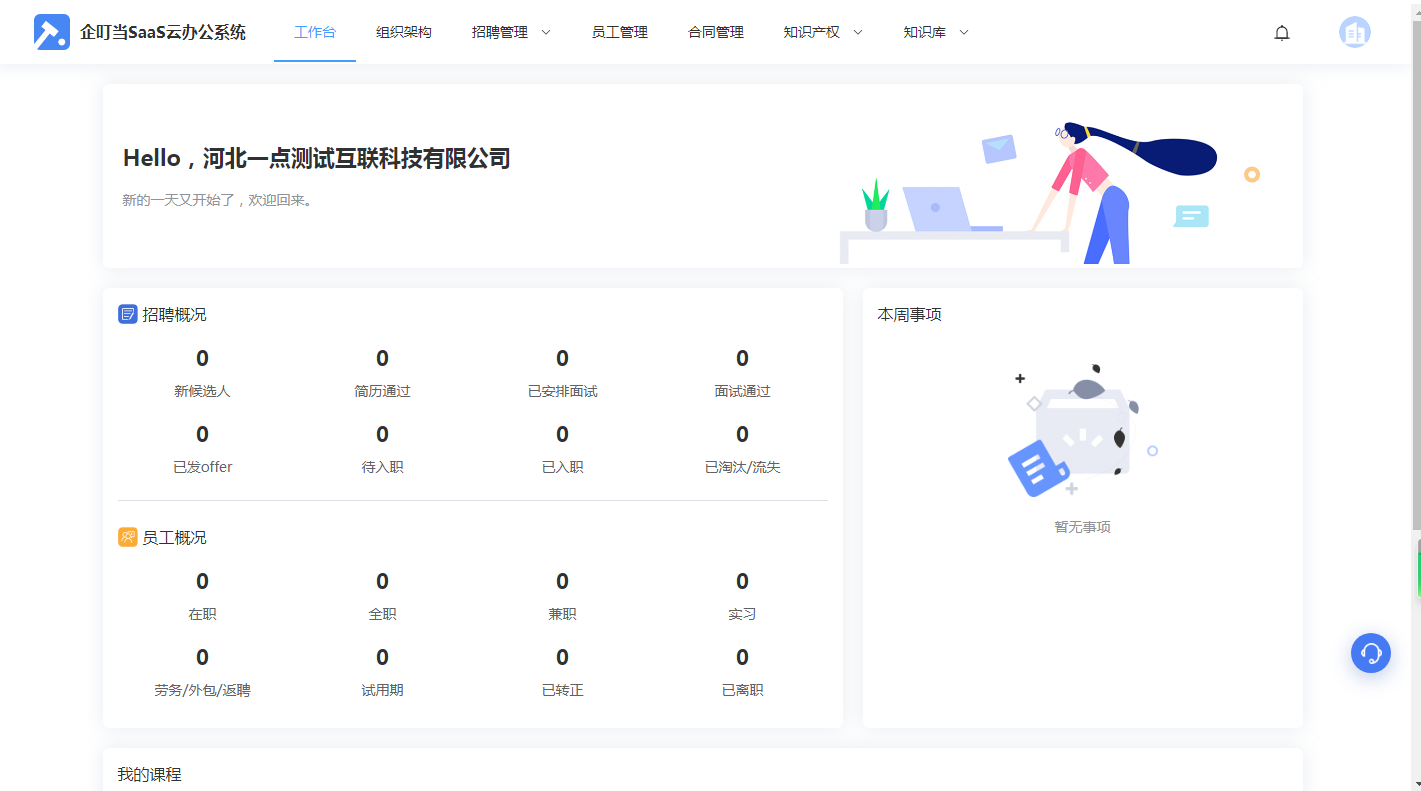Viewport: 1421px width, 791px height.
Task: Click the 招聘概况 section icon
Action: pyautogui.click(x=127, y=314)
